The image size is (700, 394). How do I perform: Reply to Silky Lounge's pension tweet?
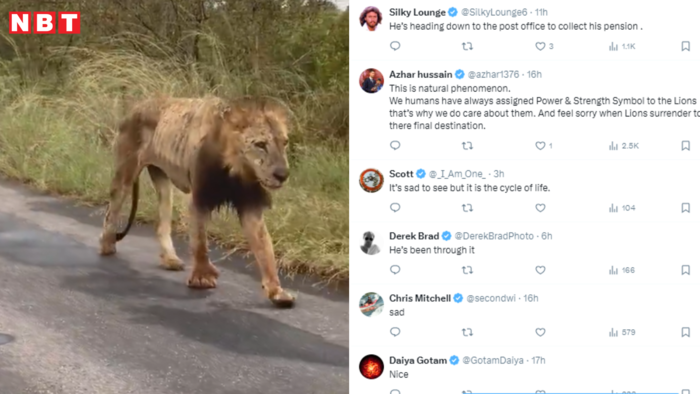(x=395, y=46)
